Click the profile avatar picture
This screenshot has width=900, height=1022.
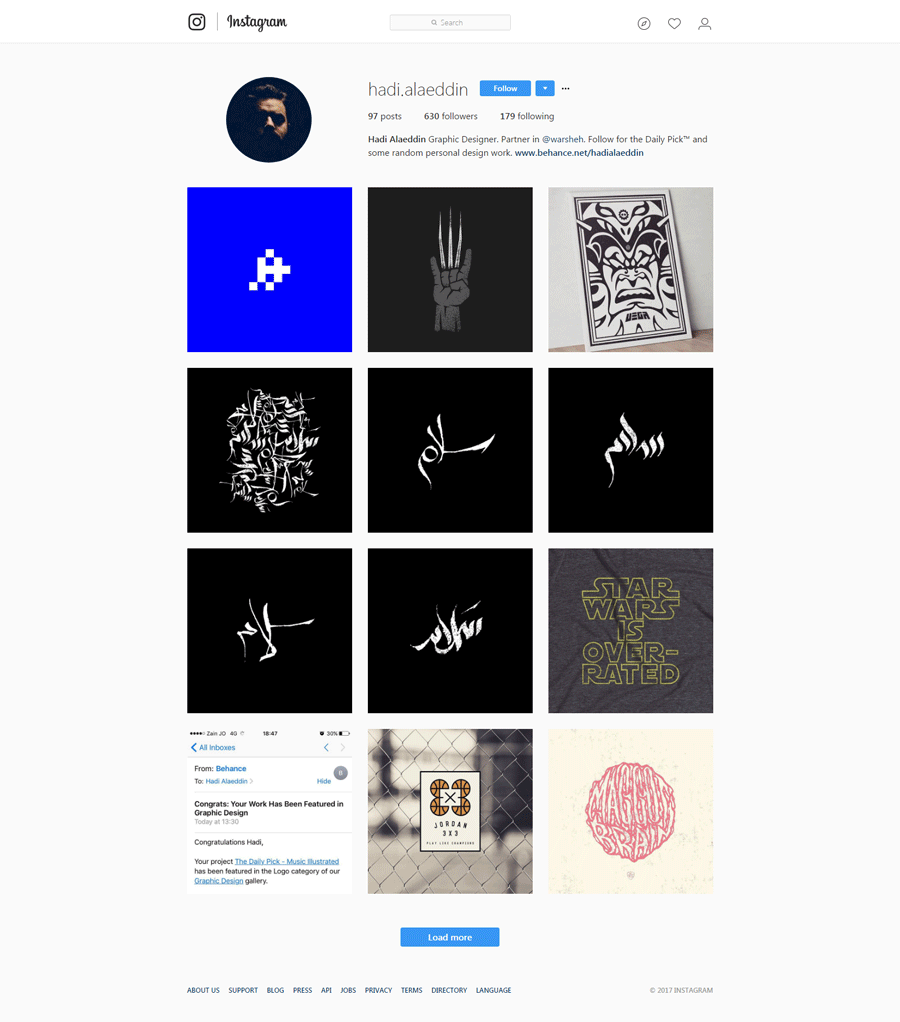pos(269,120)
